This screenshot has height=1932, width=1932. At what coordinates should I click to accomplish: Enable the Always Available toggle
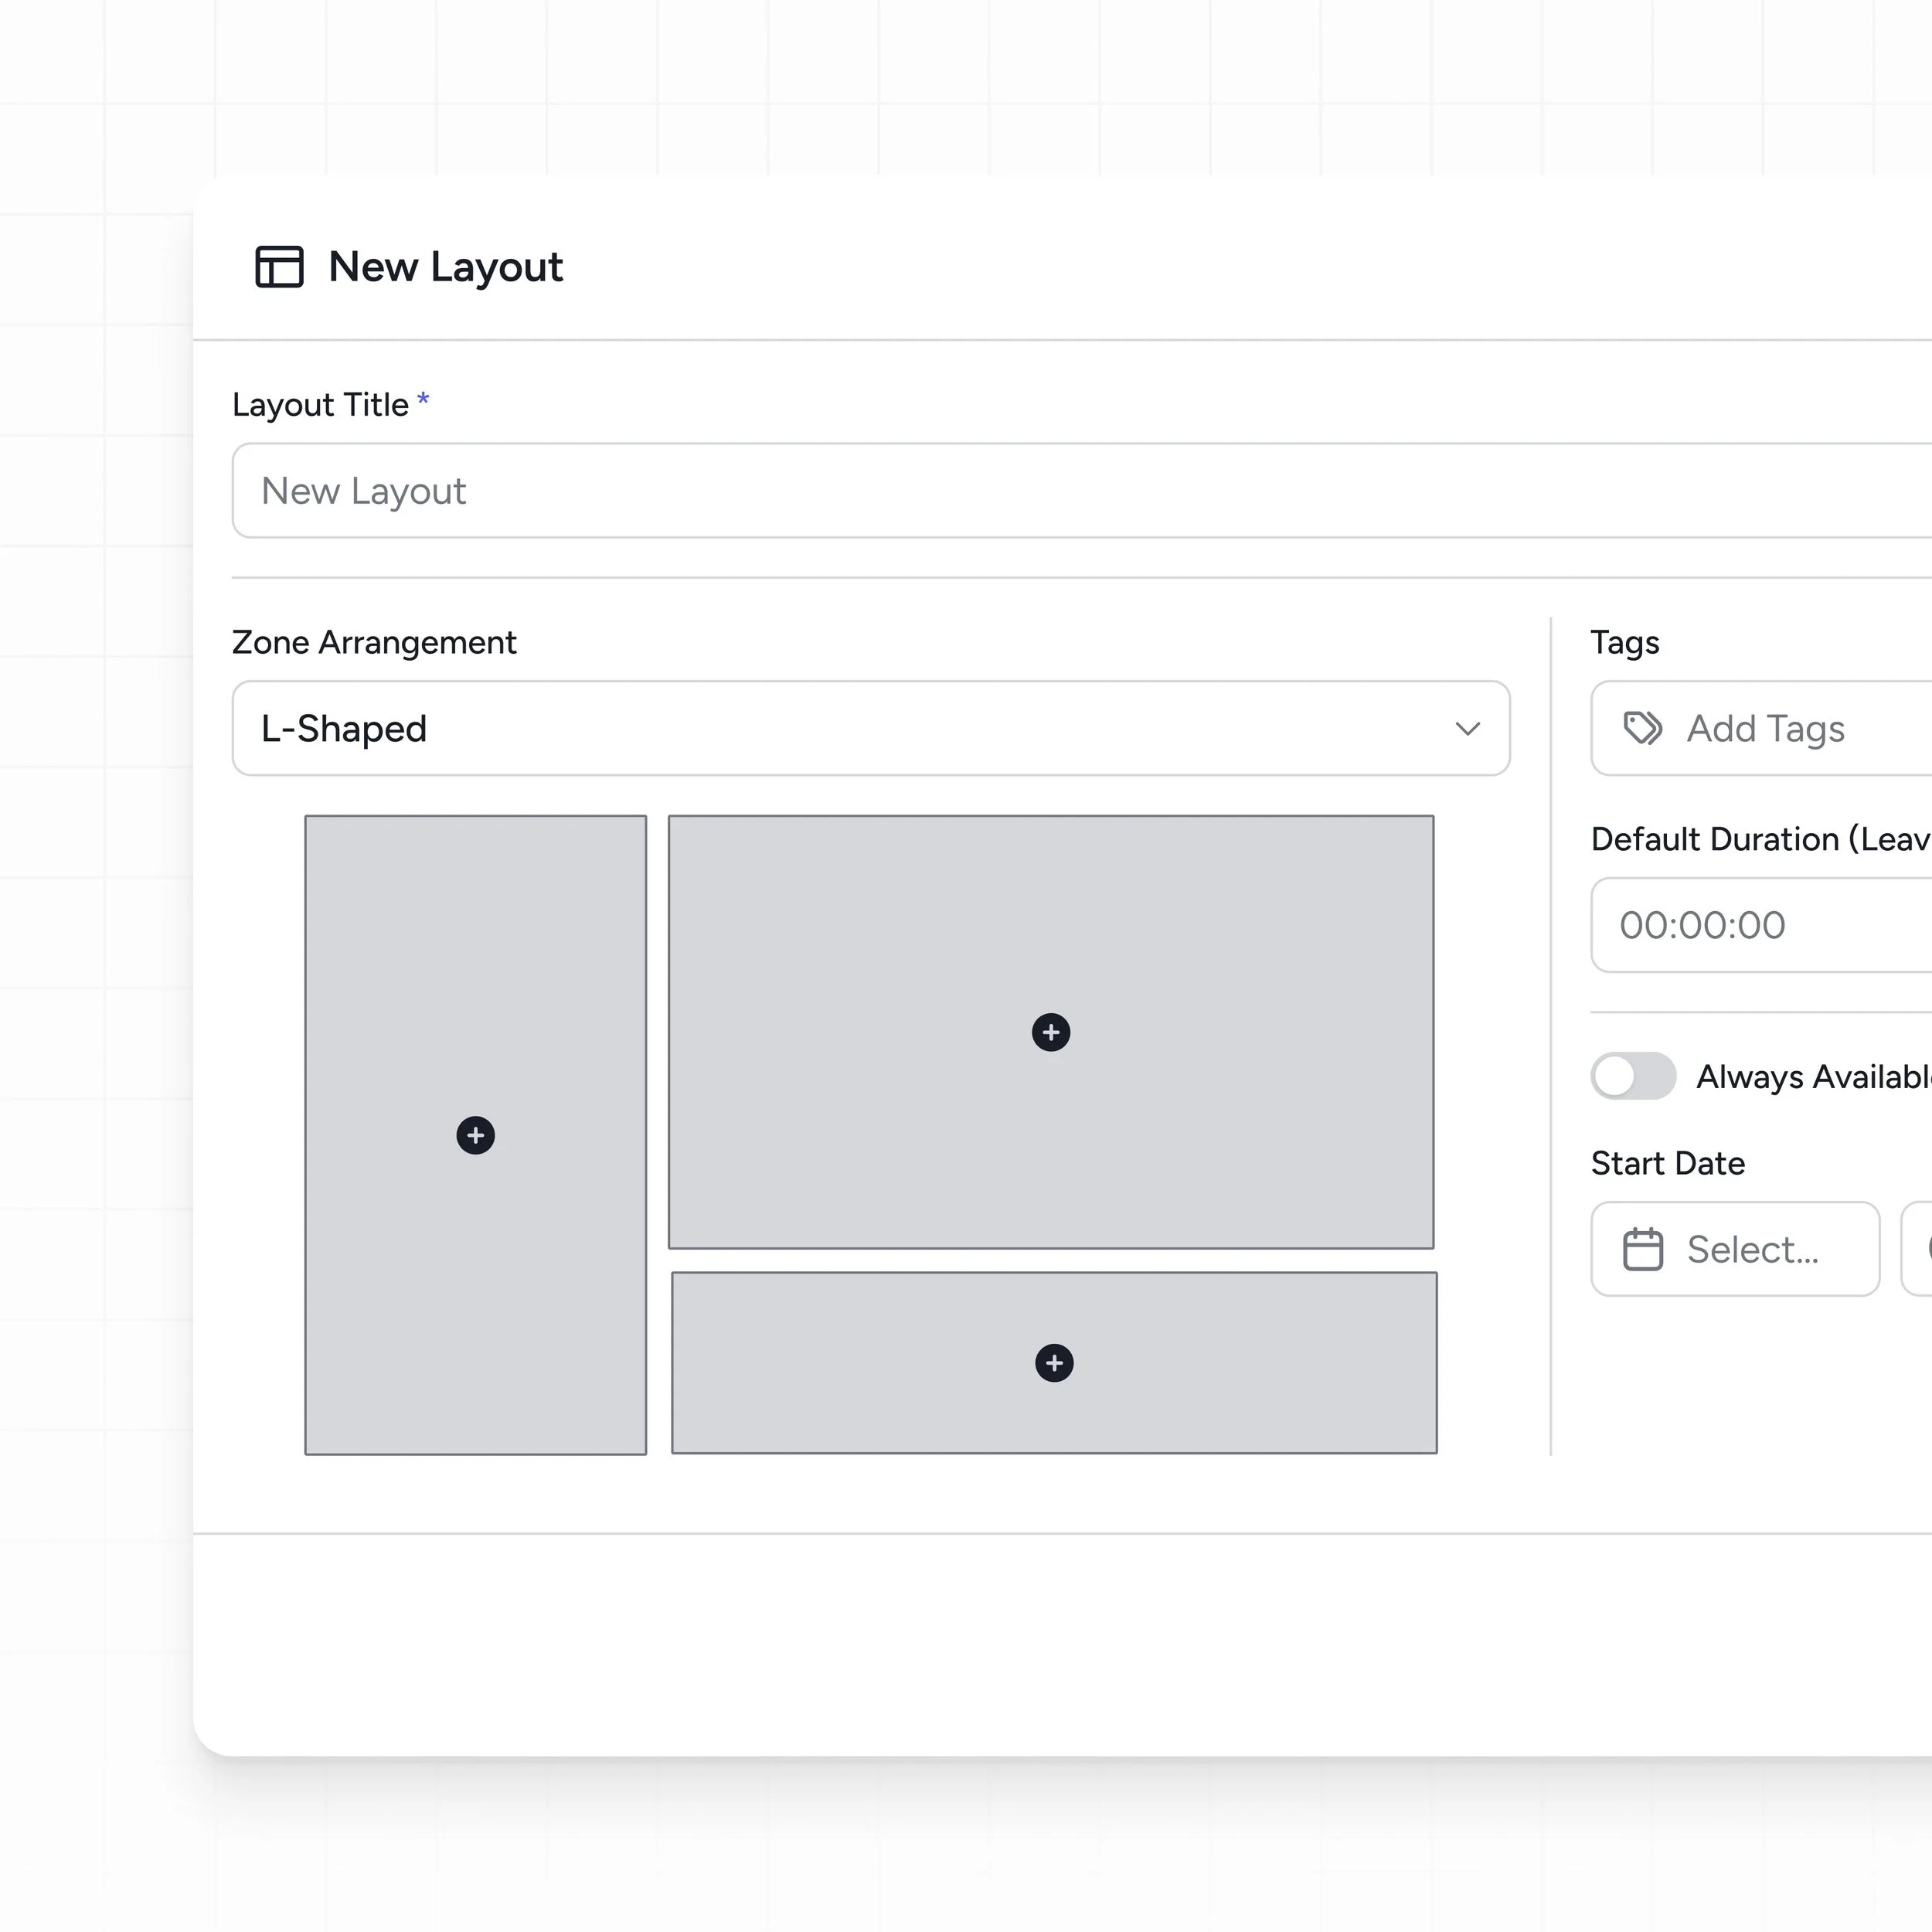1633,1076
